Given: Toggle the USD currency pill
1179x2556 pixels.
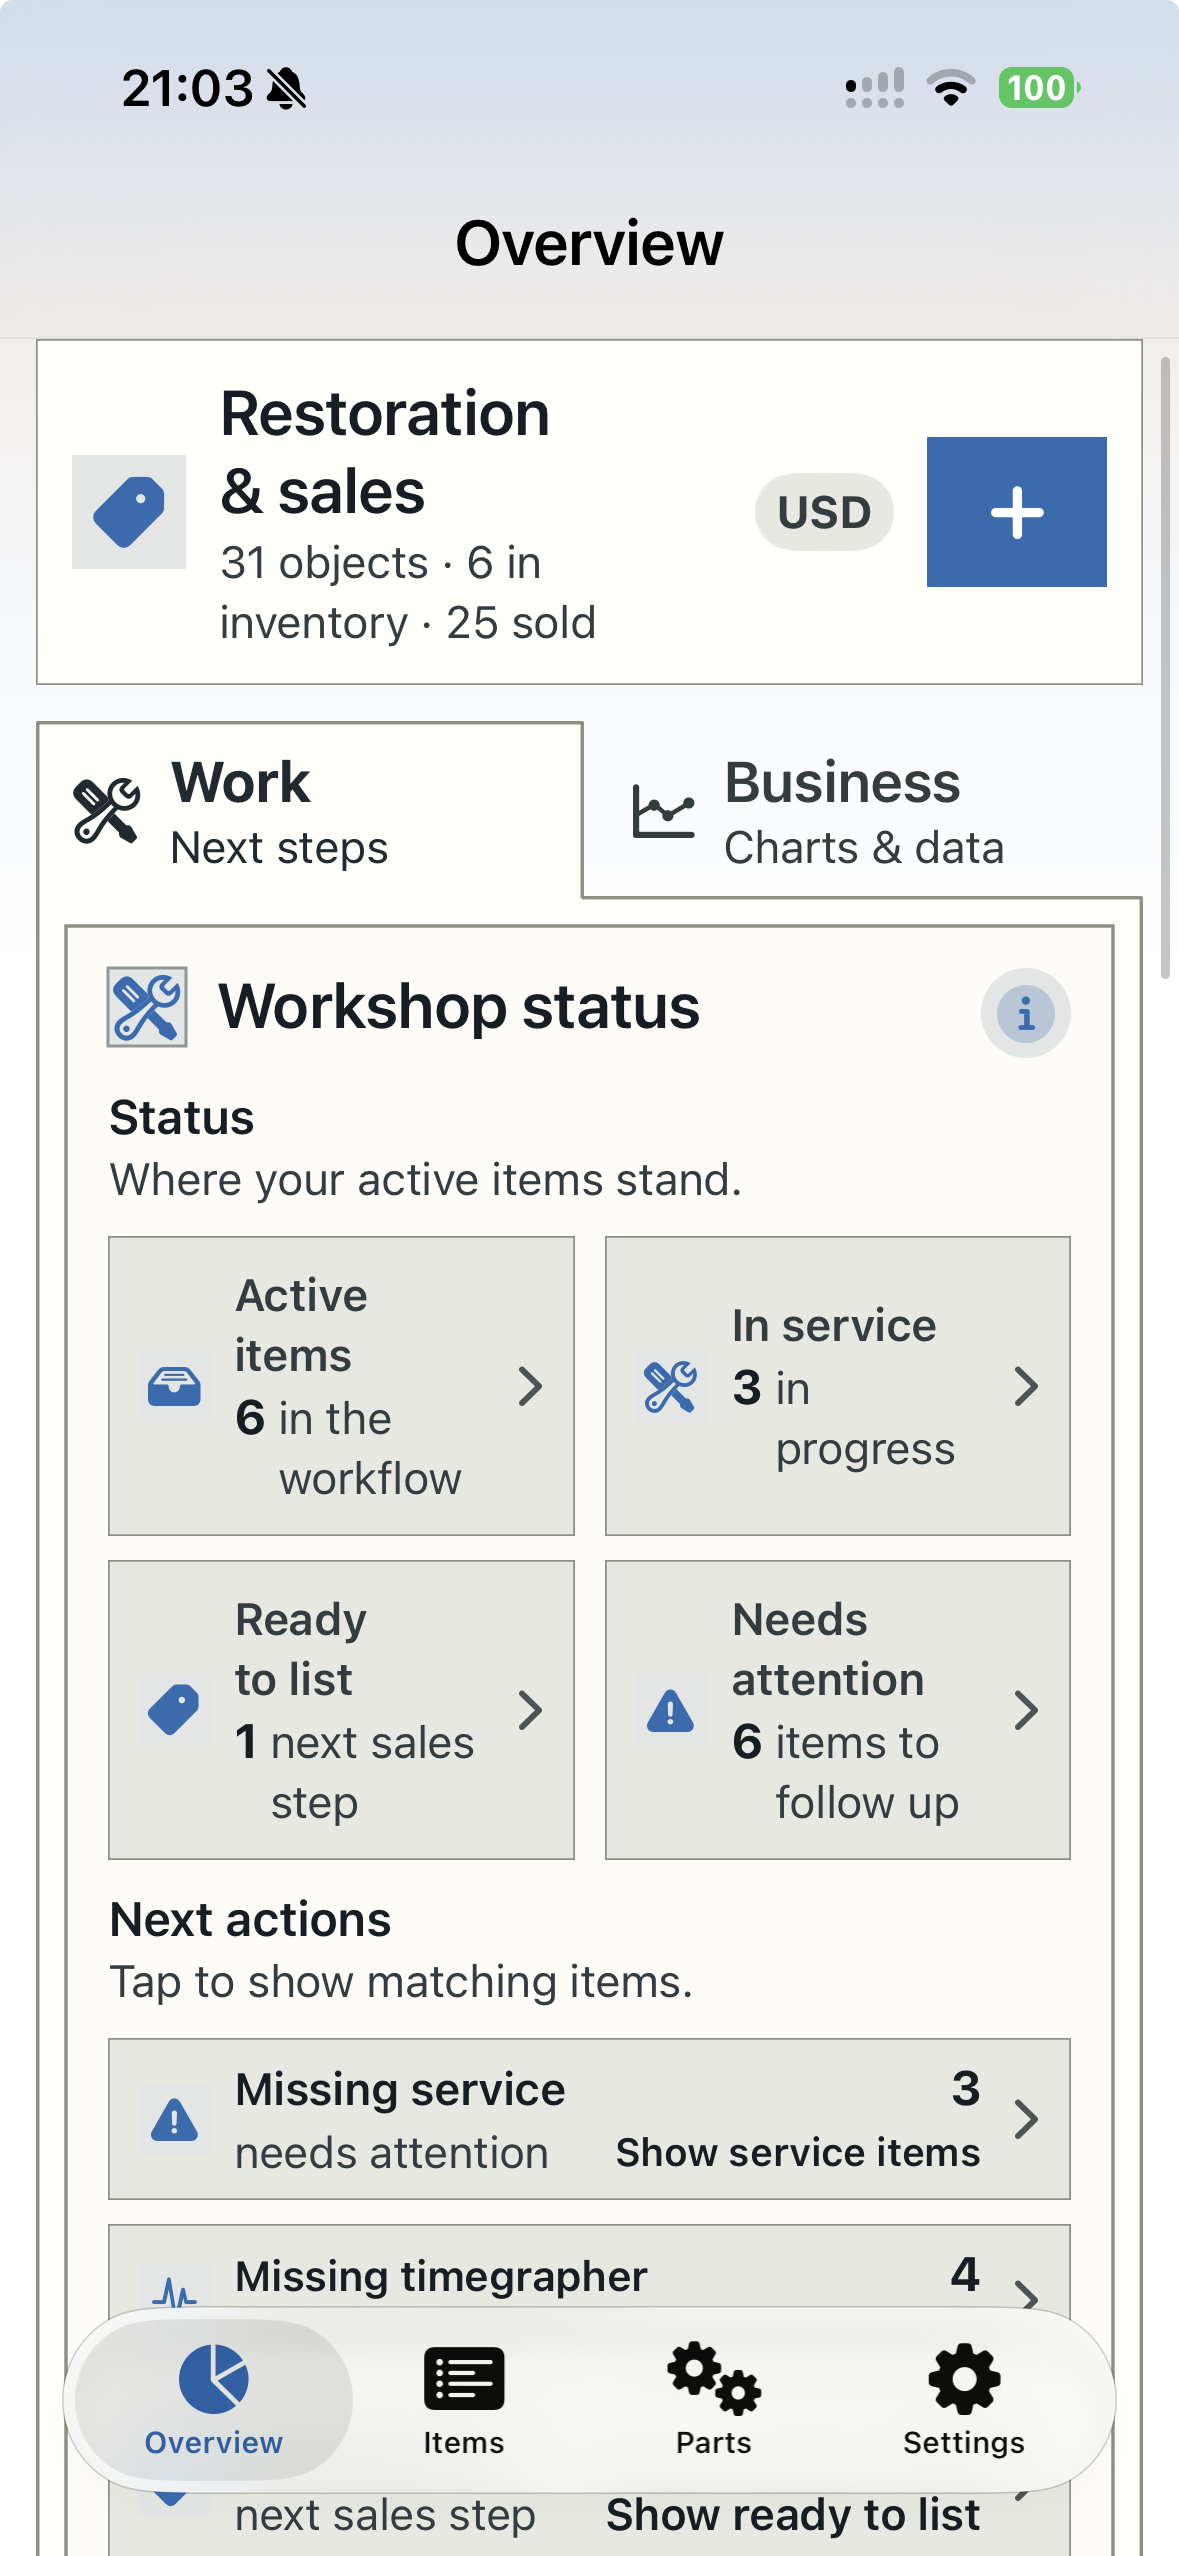Looking at the screenshot, I should pos(824,512).
